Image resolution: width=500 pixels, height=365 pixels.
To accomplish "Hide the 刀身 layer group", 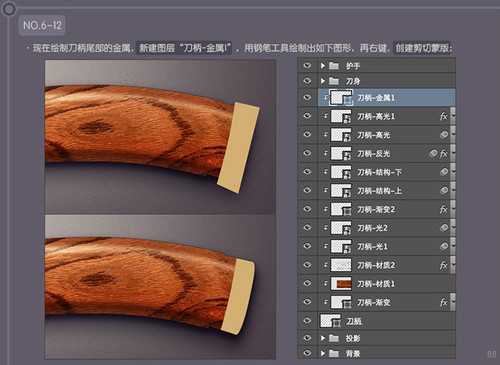I will [307, 81].
